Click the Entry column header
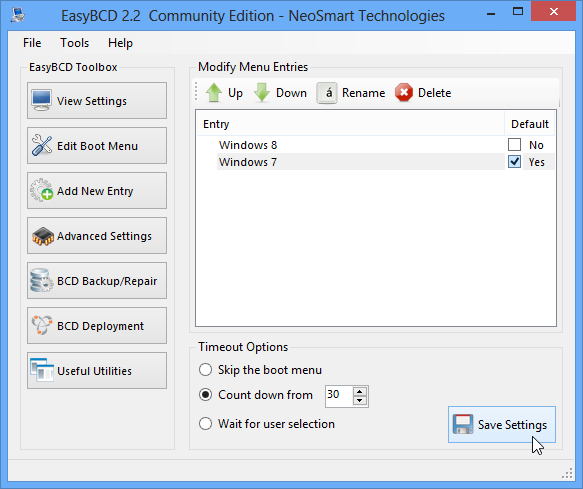The image size is (583, 489). click(350, 124)
